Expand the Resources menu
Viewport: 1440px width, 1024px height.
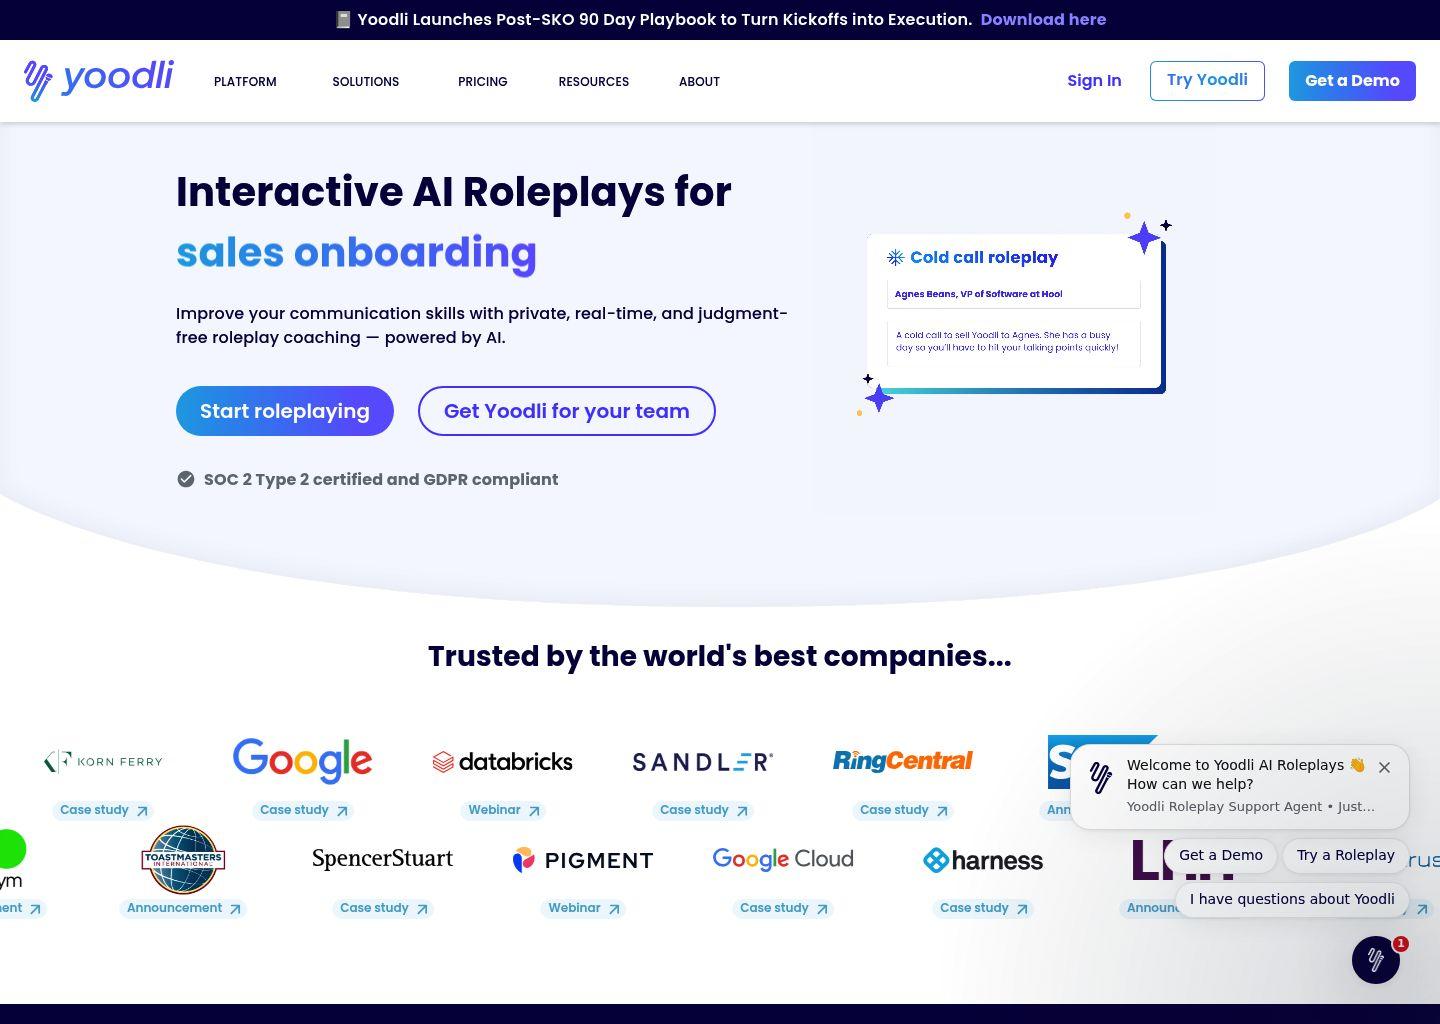pyautogui.click(x=593, y=82)
